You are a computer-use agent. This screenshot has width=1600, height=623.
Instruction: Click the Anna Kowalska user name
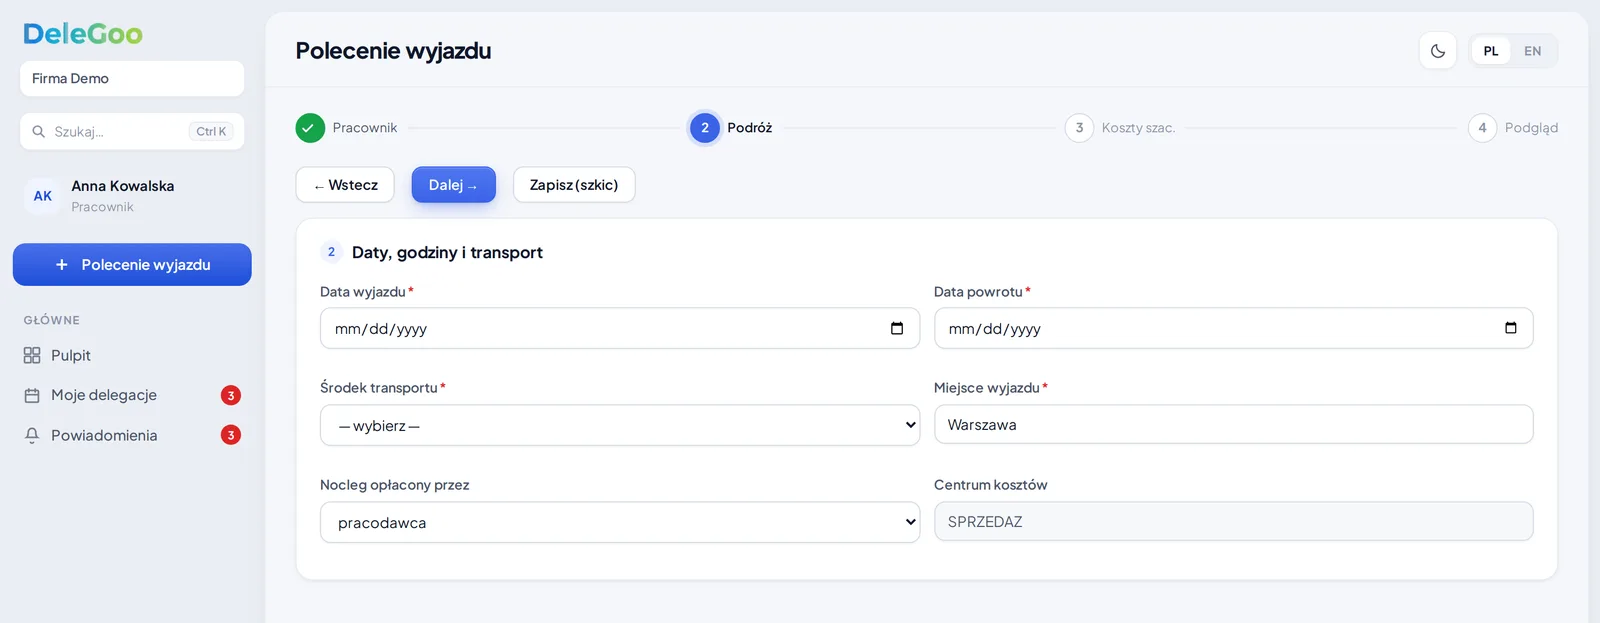(123, 186)
